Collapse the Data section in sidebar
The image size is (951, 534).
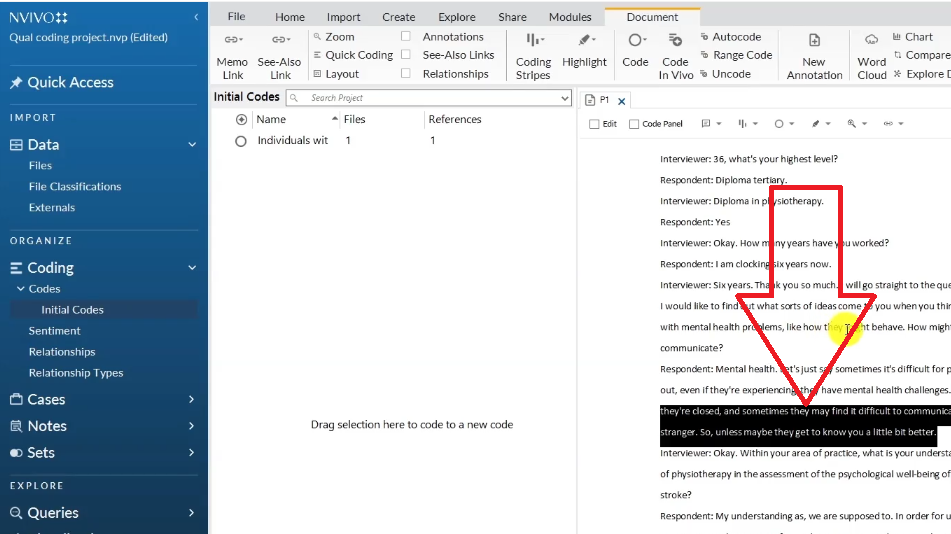point(192,145)
